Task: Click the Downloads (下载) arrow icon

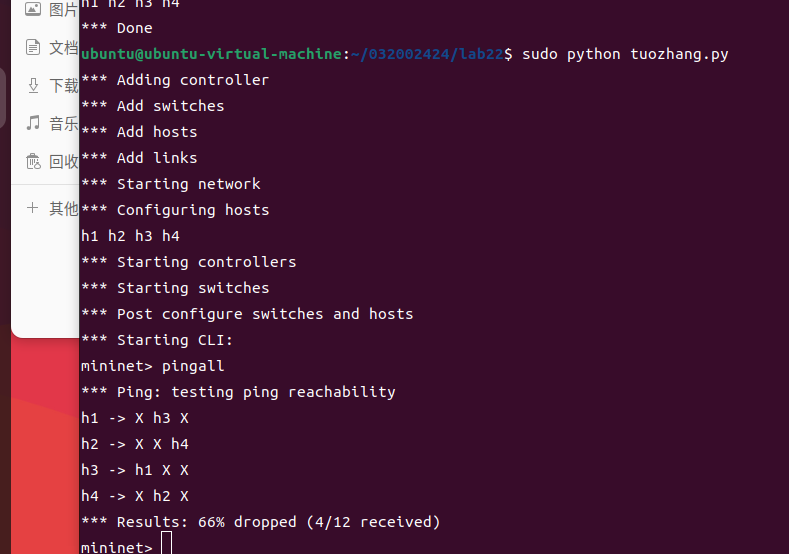Action: pyautogui.click(x=33, y=86)
